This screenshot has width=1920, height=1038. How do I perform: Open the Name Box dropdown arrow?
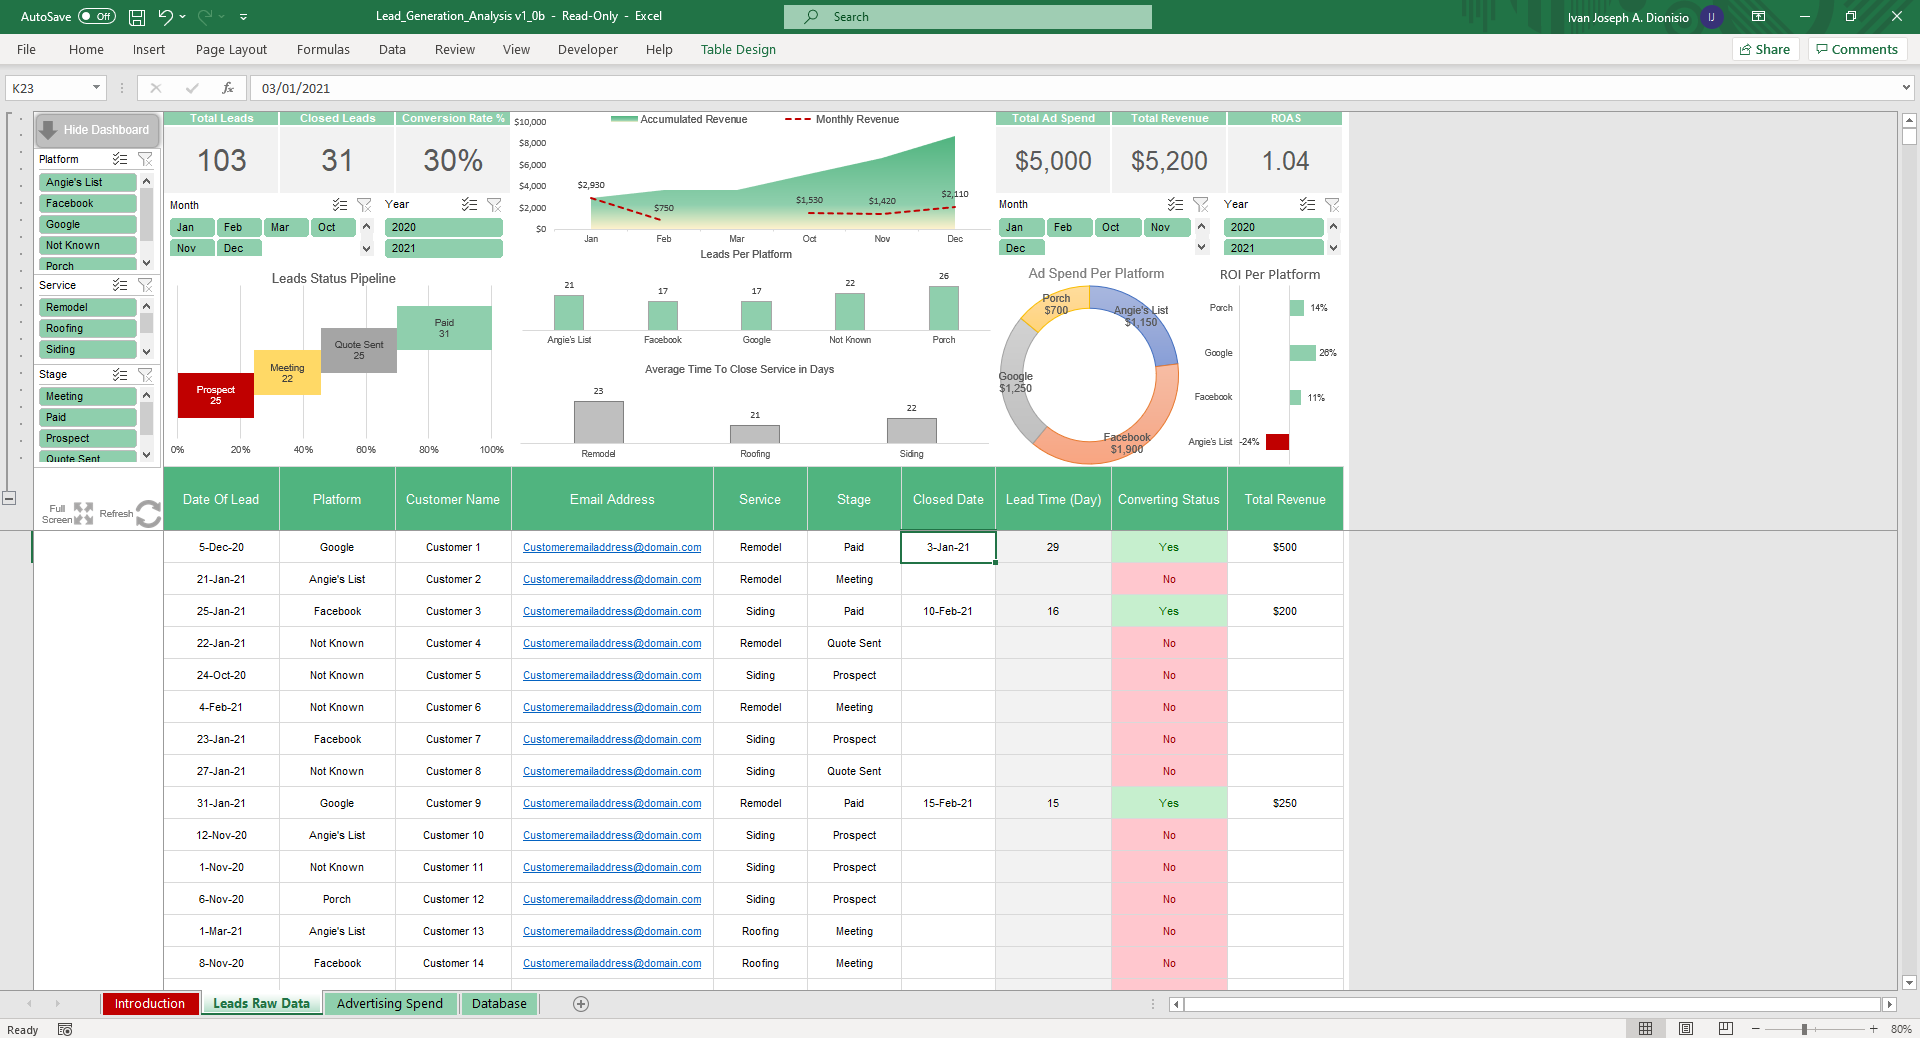pos(96,88)
